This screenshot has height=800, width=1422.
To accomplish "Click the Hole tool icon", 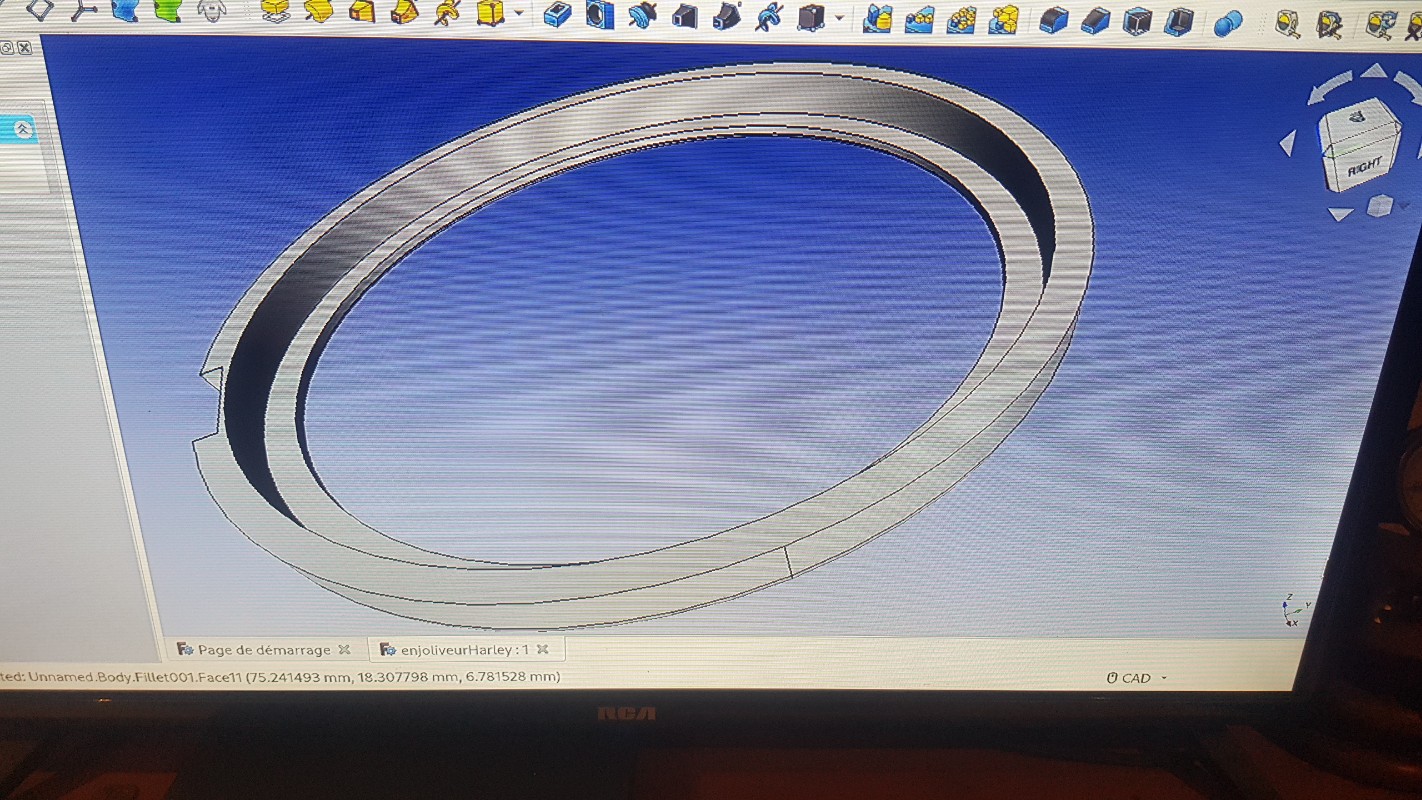I will pyautogui.click(x=599, y=15).
